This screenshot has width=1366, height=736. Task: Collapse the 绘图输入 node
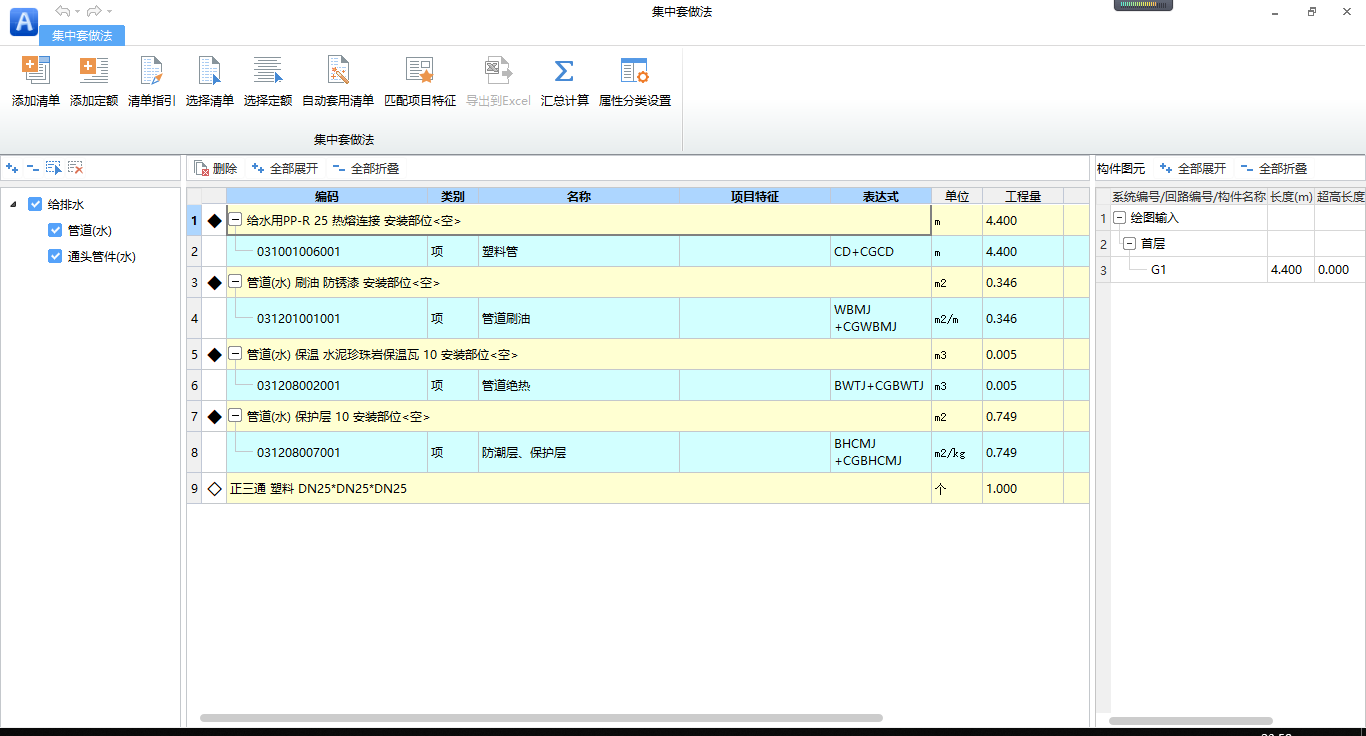pos(1120,218)
